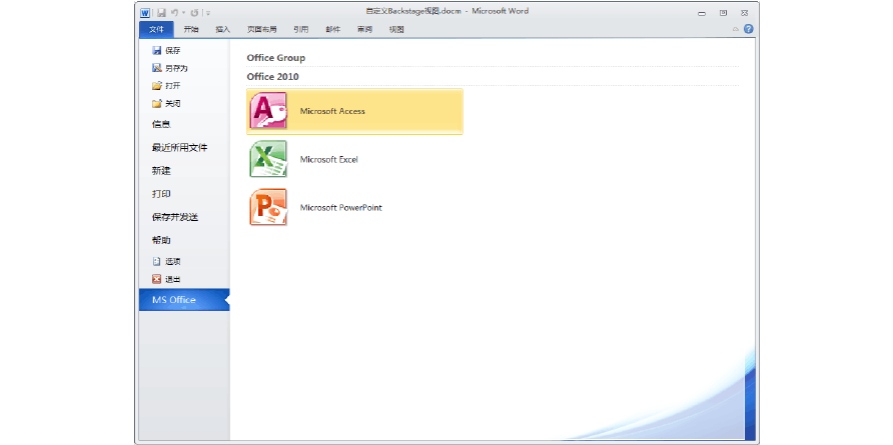Minimize the Word window

(702, 13)
